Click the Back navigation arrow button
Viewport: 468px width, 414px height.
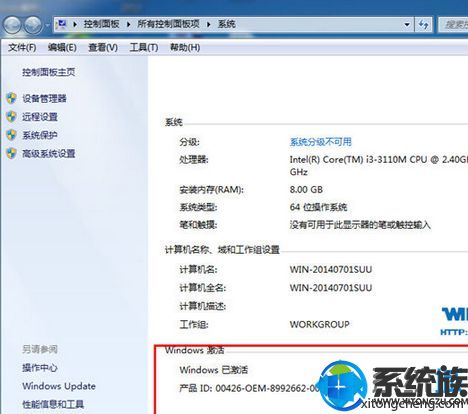click(x=12, y=24)
